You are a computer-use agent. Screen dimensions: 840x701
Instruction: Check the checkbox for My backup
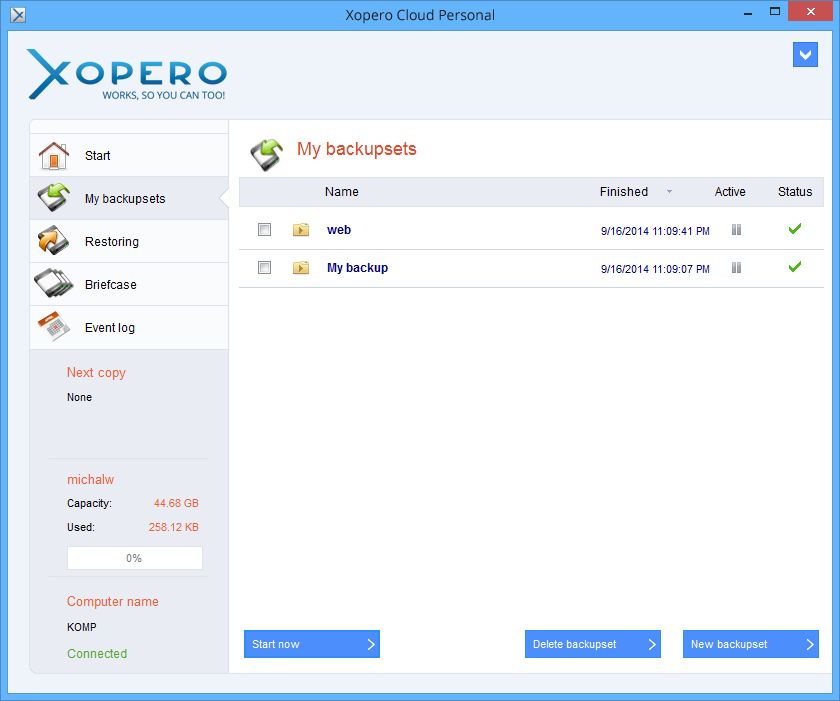264,267
